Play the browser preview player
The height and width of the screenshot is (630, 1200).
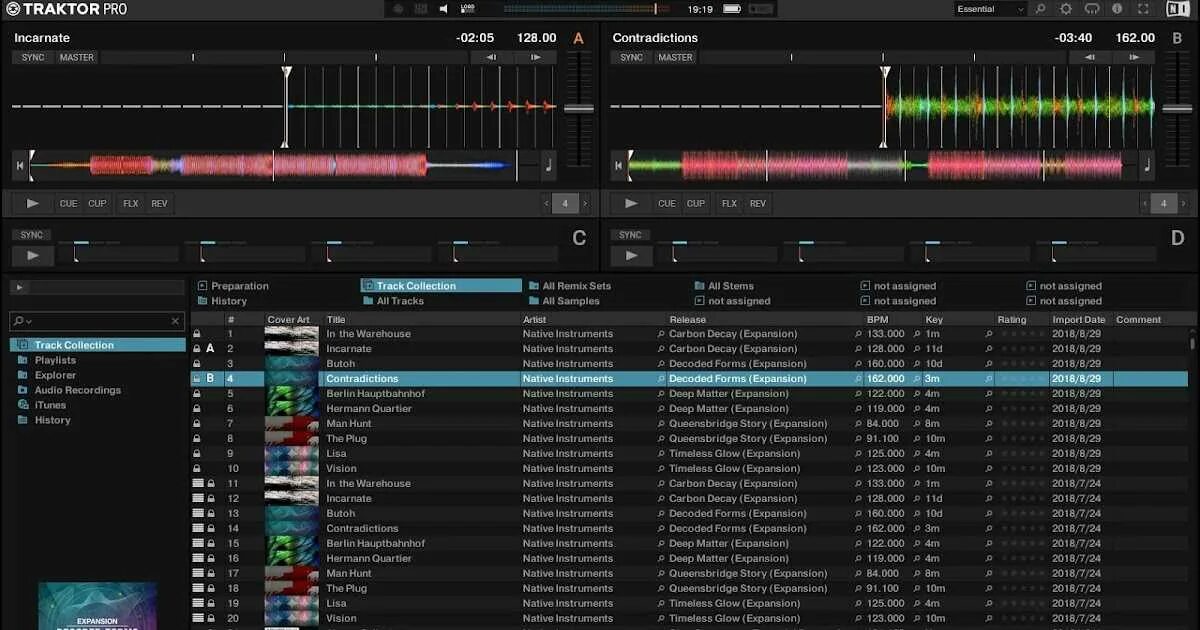[x=18, y=287]
